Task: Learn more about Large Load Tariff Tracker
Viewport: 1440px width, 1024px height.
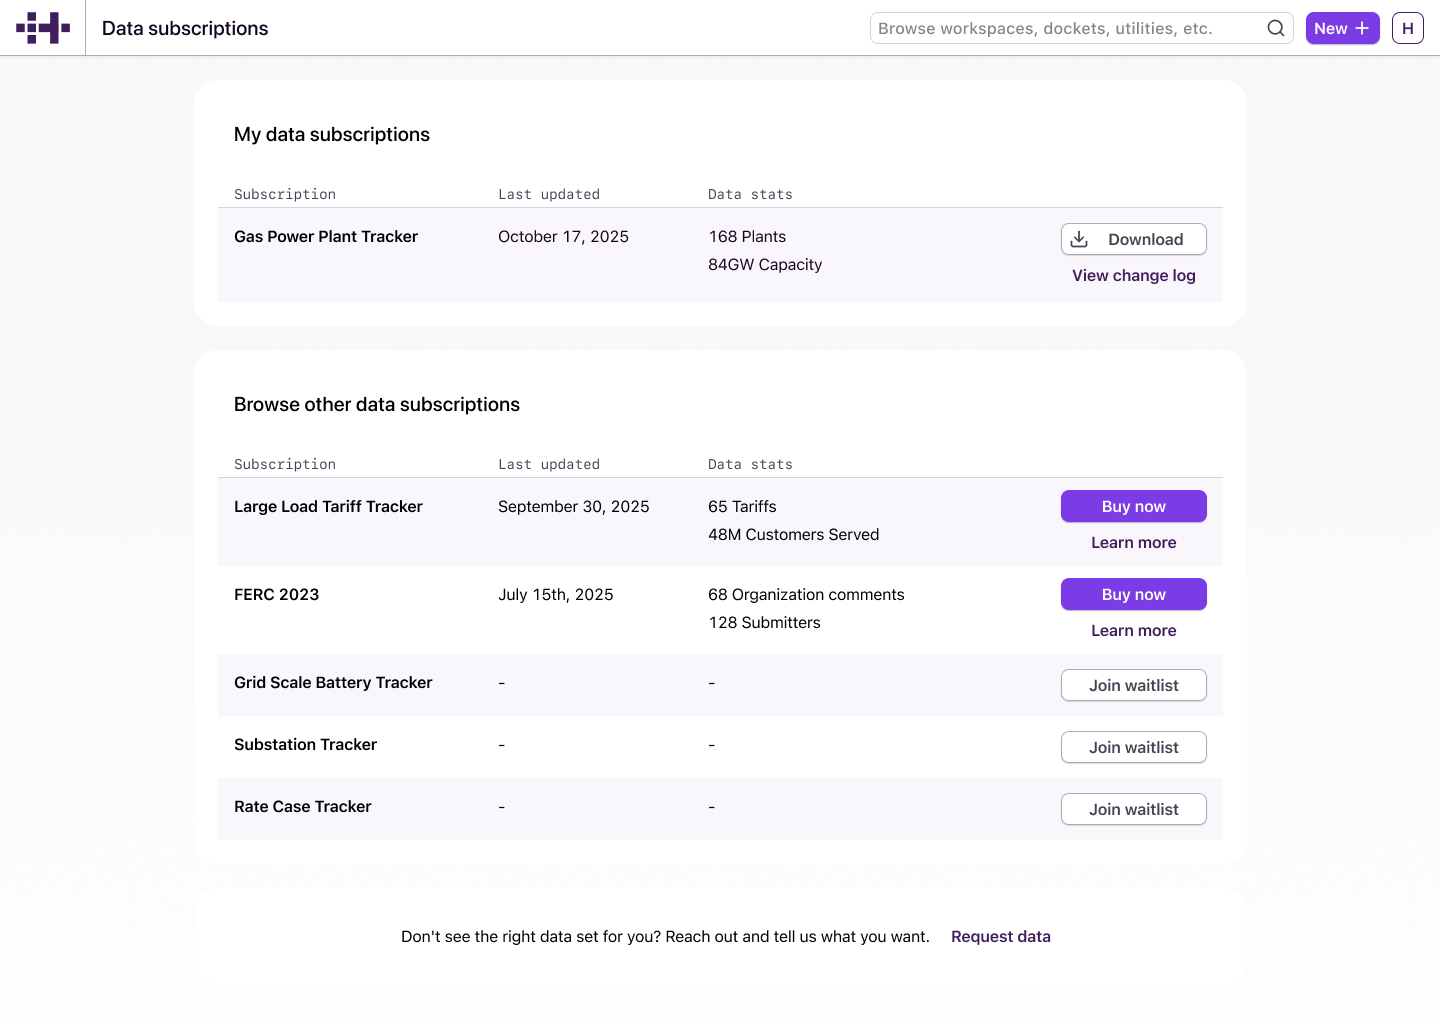Action: click(1133, 542)
